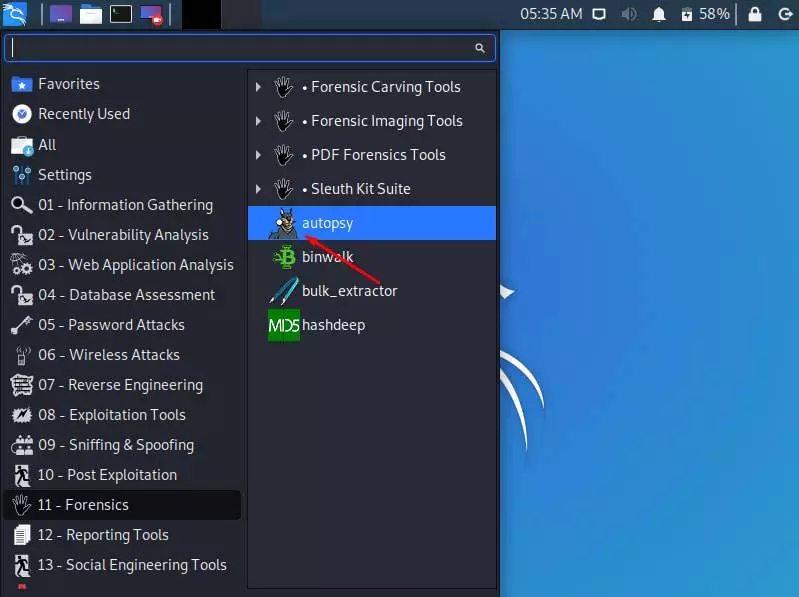Image resolution: width=799 pixels, height=597 pixels.
Task: Expand the Forensic Carving Tools submenu
Action: point(258,87)
